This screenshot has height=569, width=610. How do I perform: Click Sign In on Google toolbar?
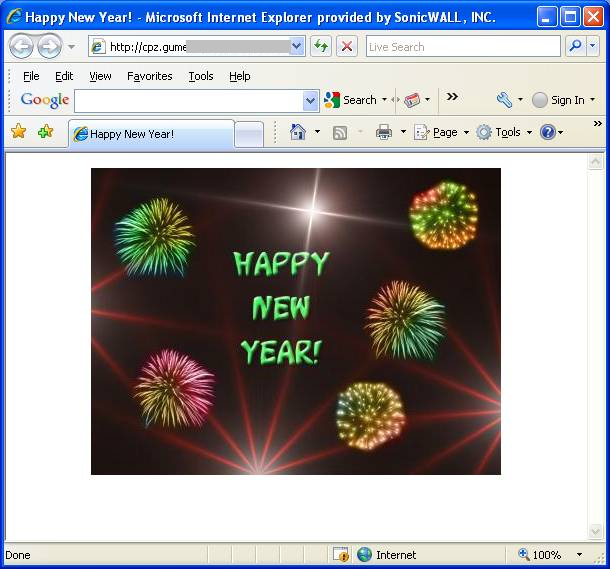tap(559, 100)
